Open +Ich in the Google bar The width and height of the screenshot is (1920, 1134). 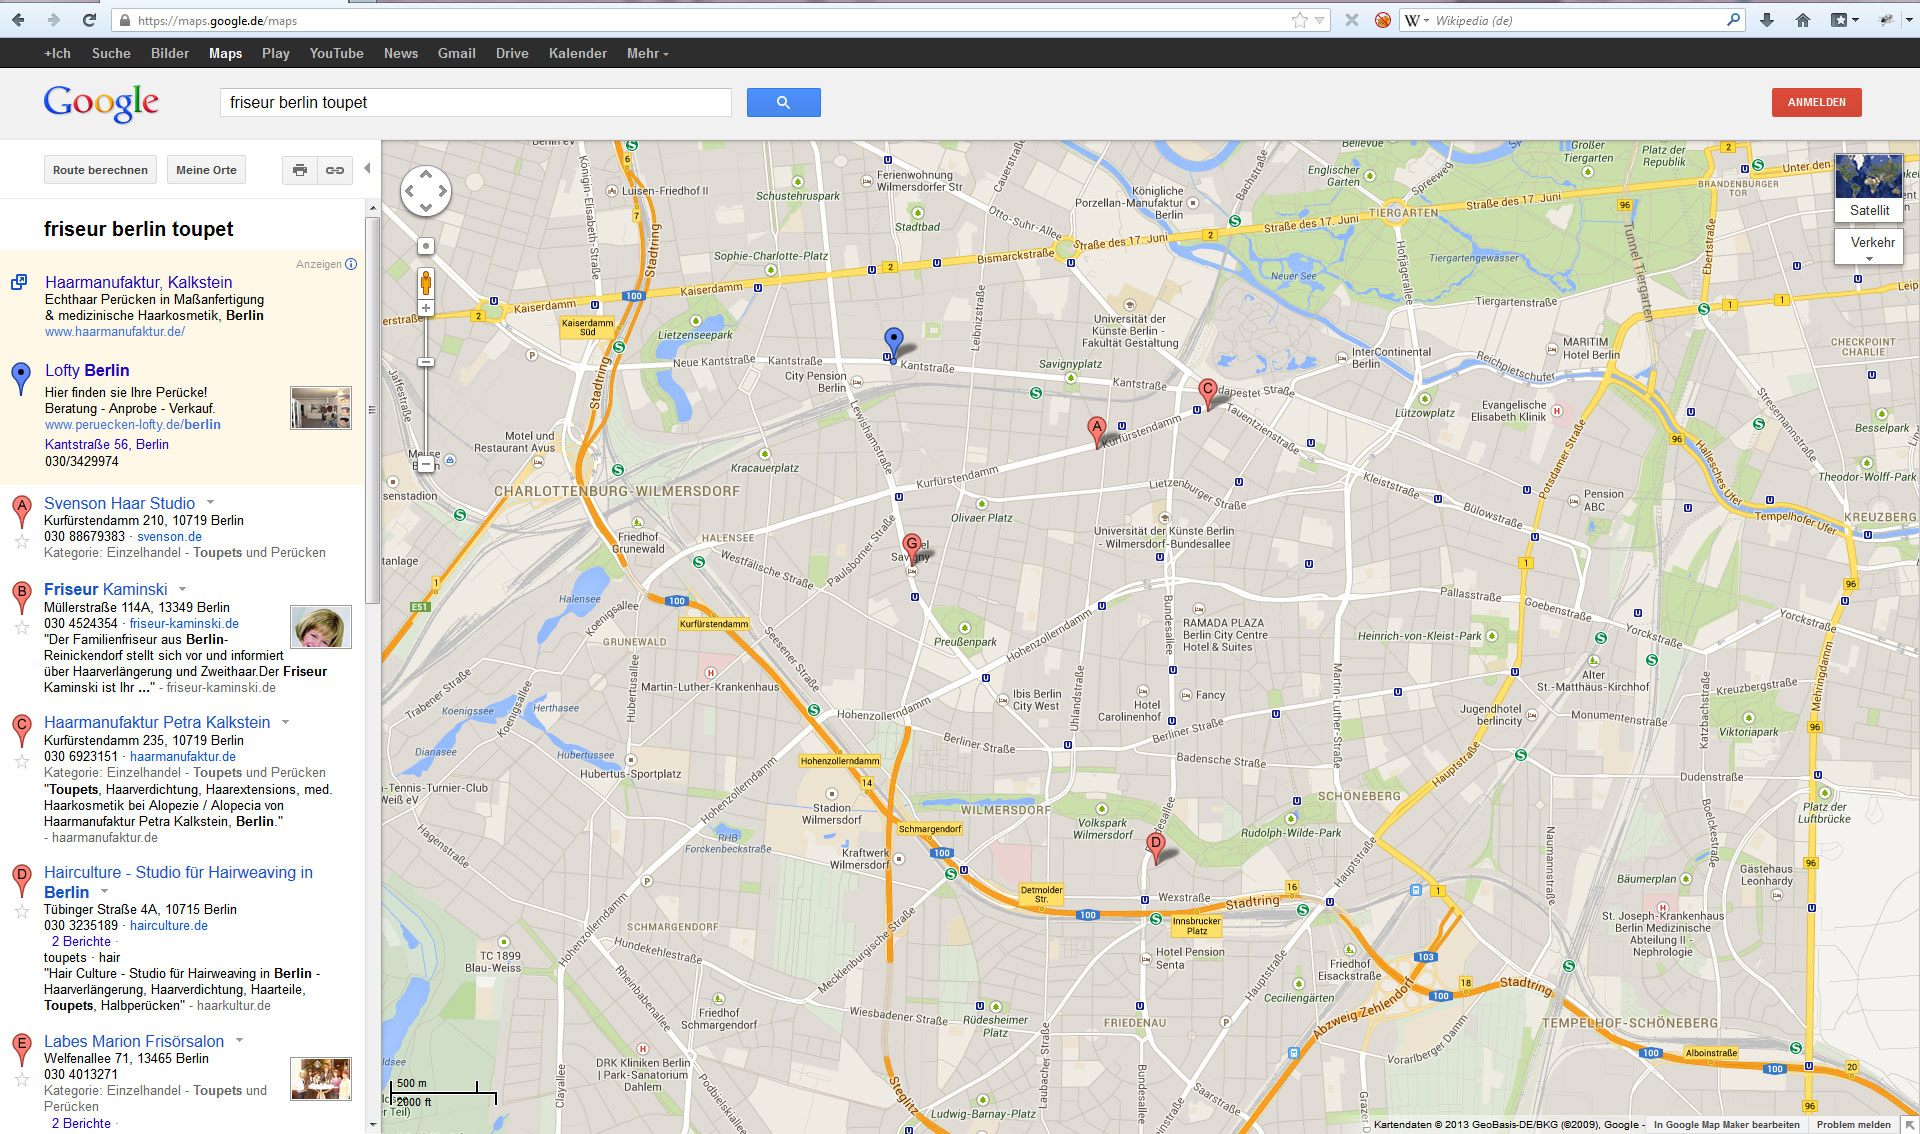57,53
